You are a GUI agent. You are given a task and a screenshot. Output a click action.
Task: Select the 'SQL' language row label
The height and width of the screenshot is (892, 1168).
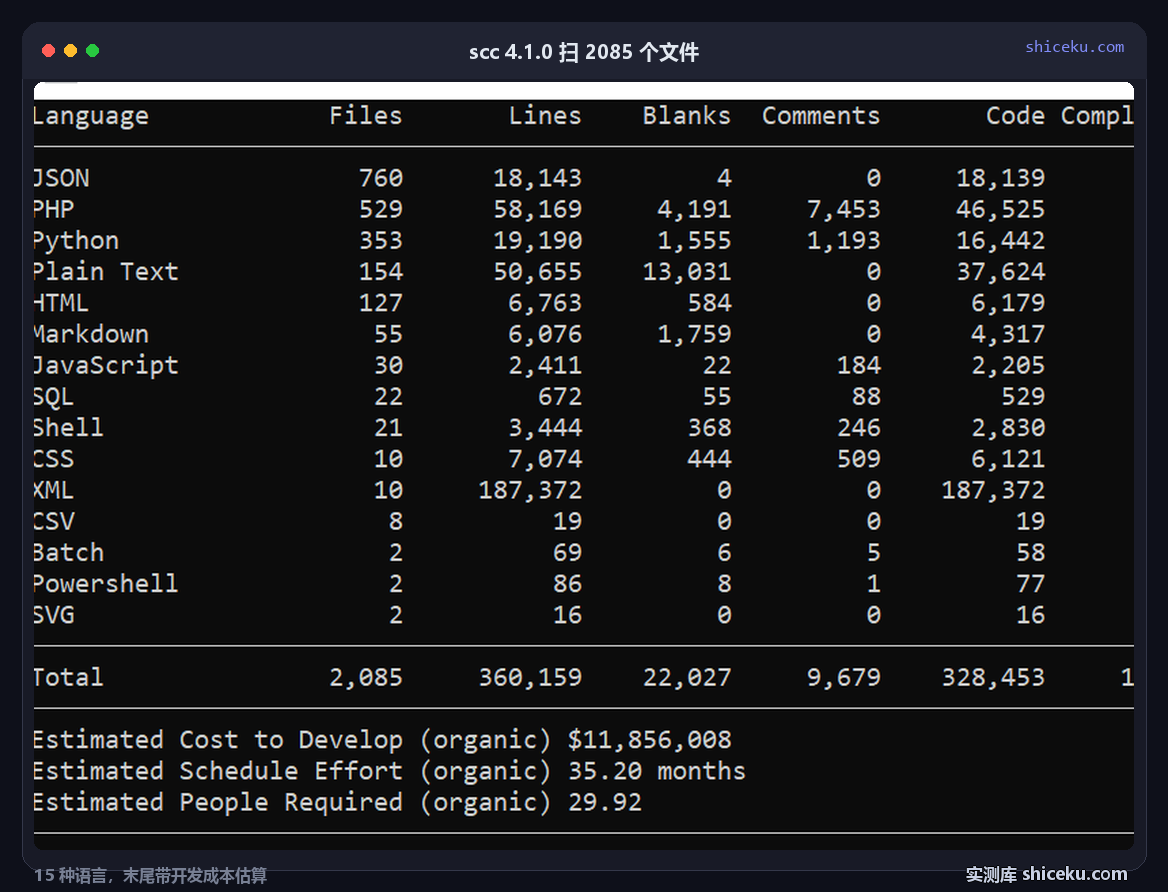coord(54,397)
